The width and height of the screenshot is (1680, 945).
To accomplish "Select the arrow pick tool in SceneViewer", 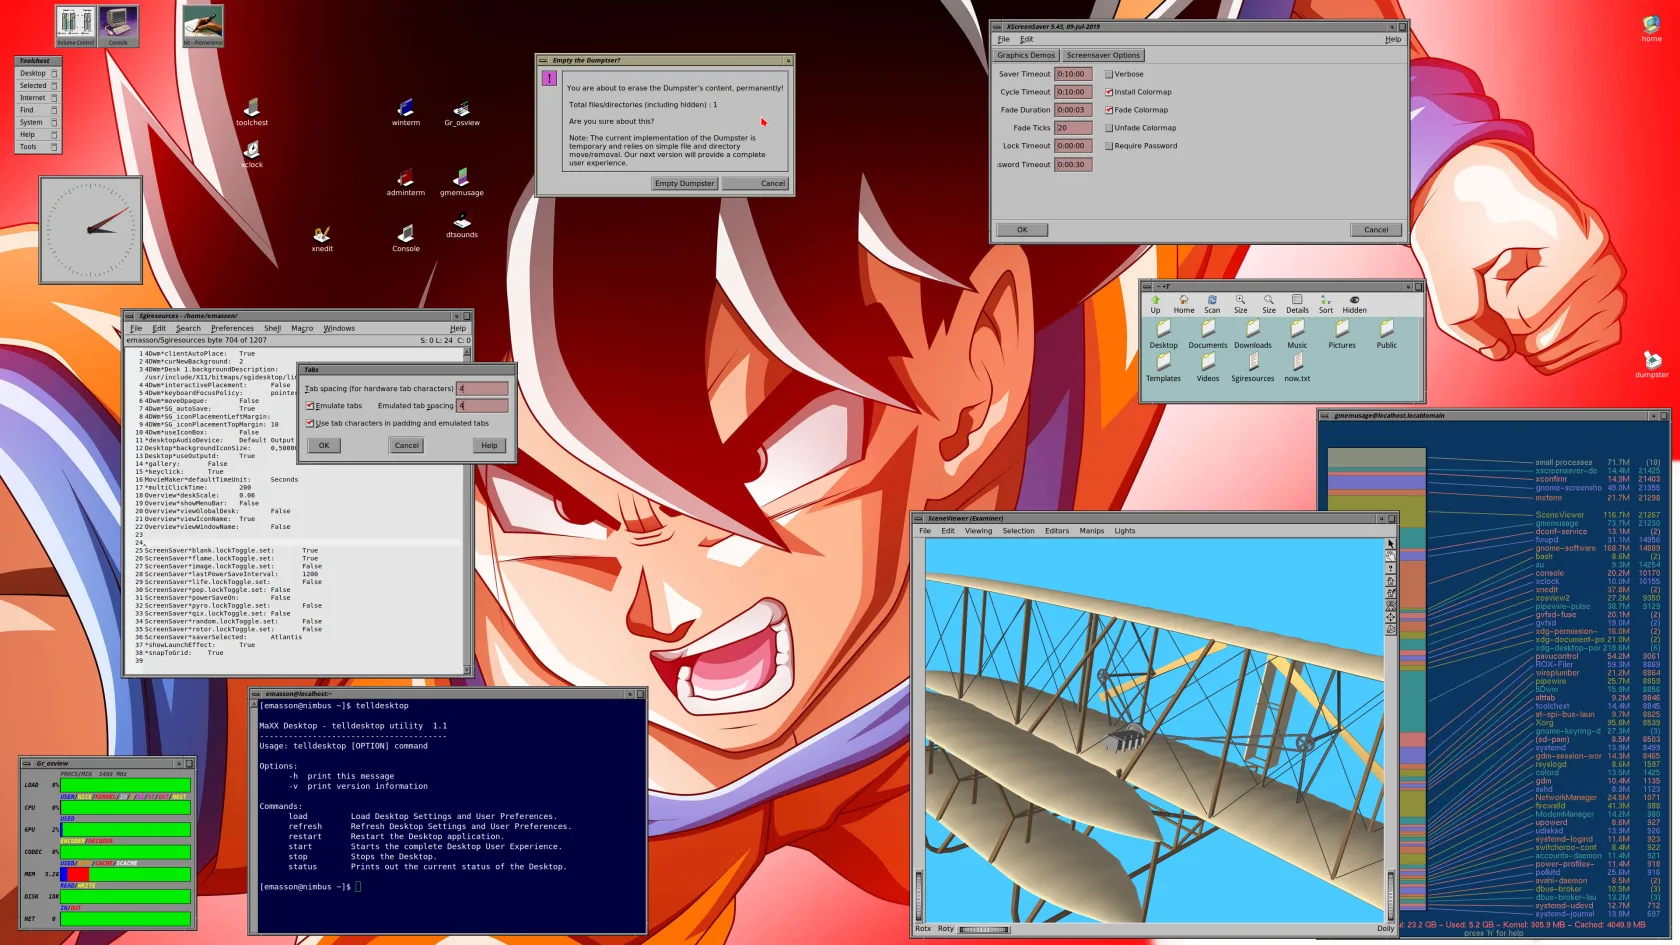I will 1390,543.
